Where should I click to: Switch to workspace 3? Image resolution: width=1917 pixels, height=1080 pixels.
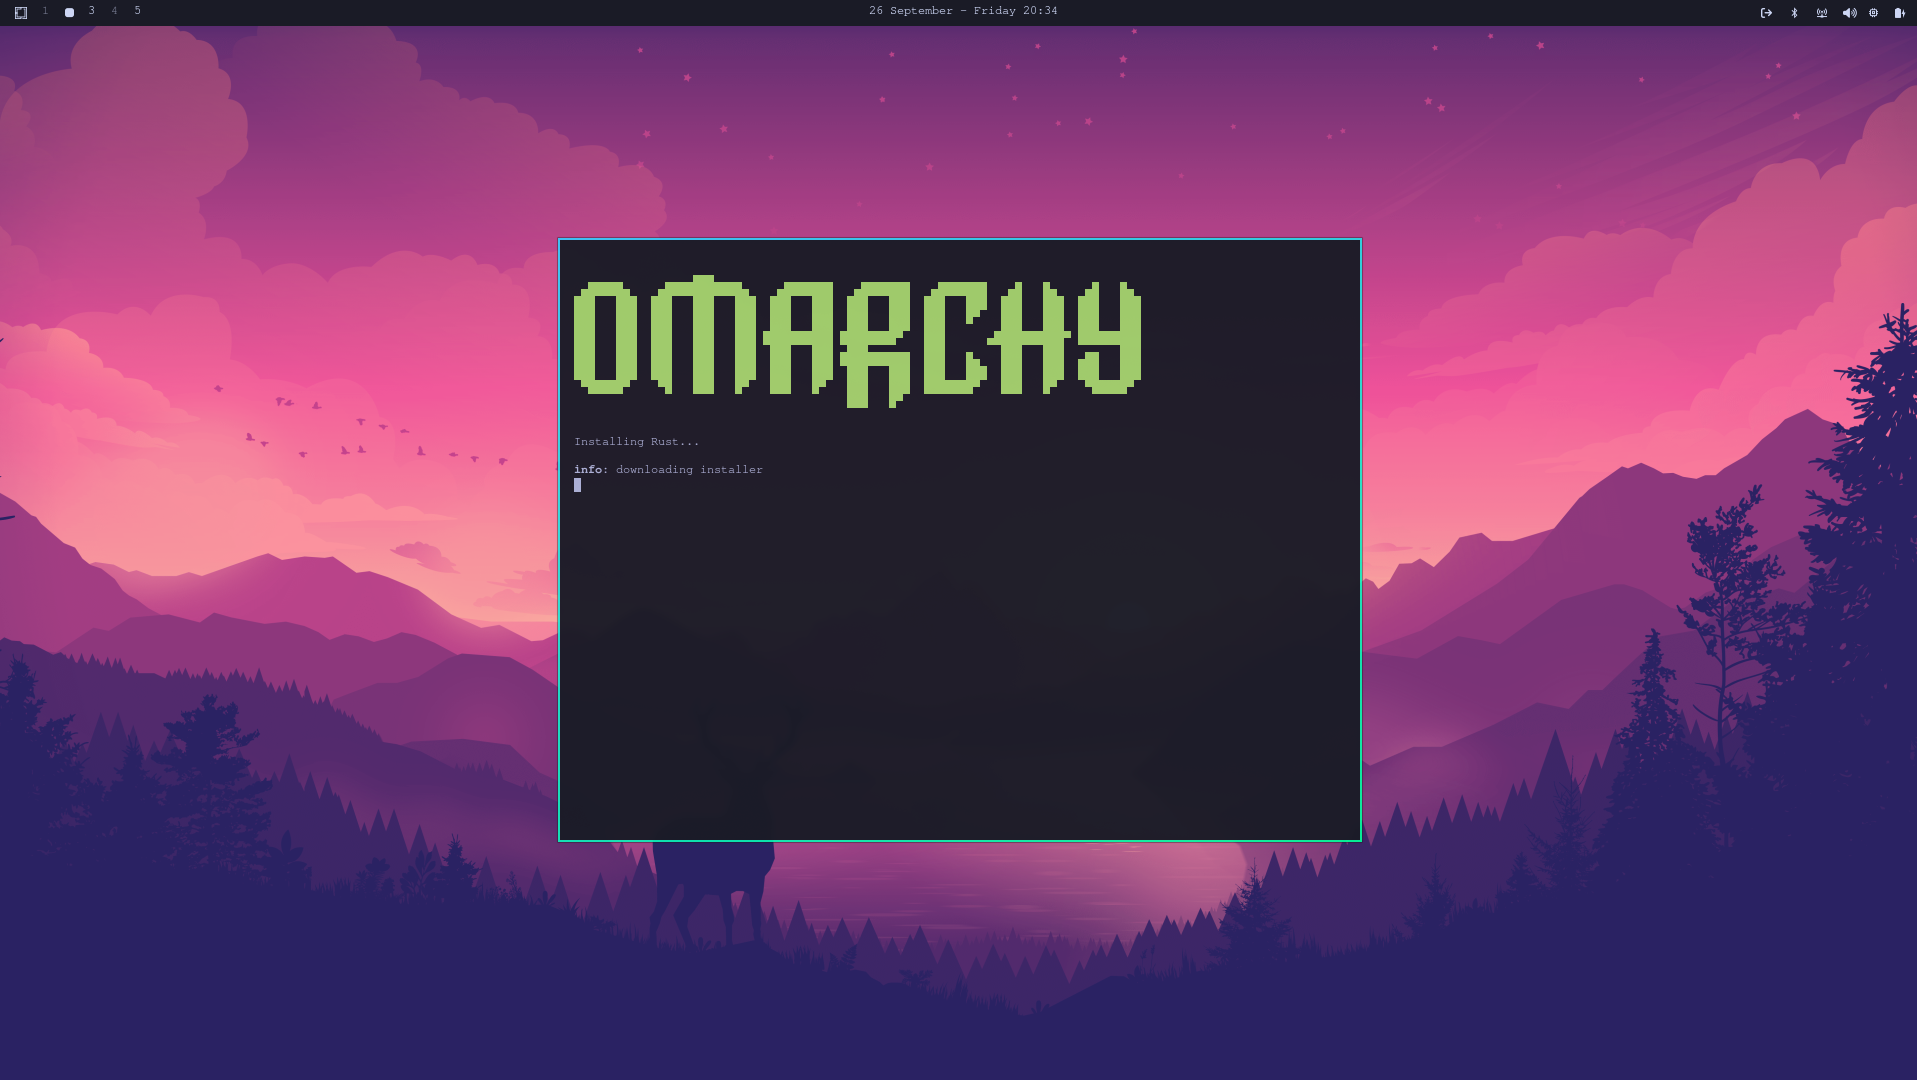[x=91, y=12]
